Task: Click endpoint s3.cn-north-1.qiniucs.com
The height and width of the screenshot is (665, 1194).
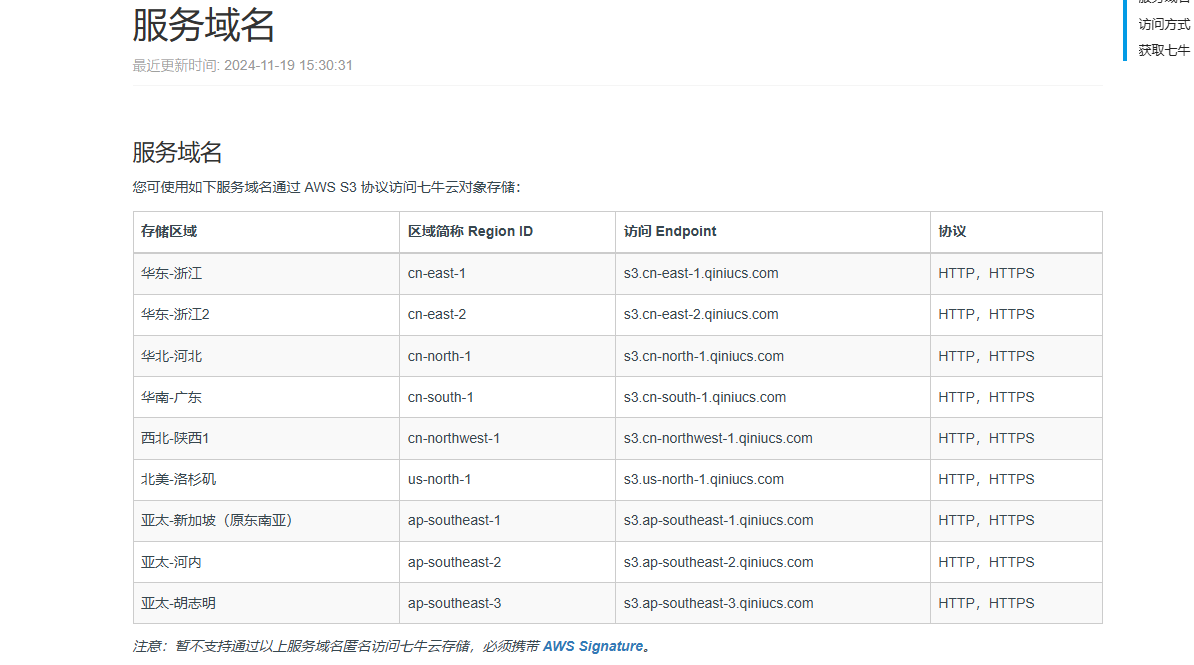Action: click(704, 356)
